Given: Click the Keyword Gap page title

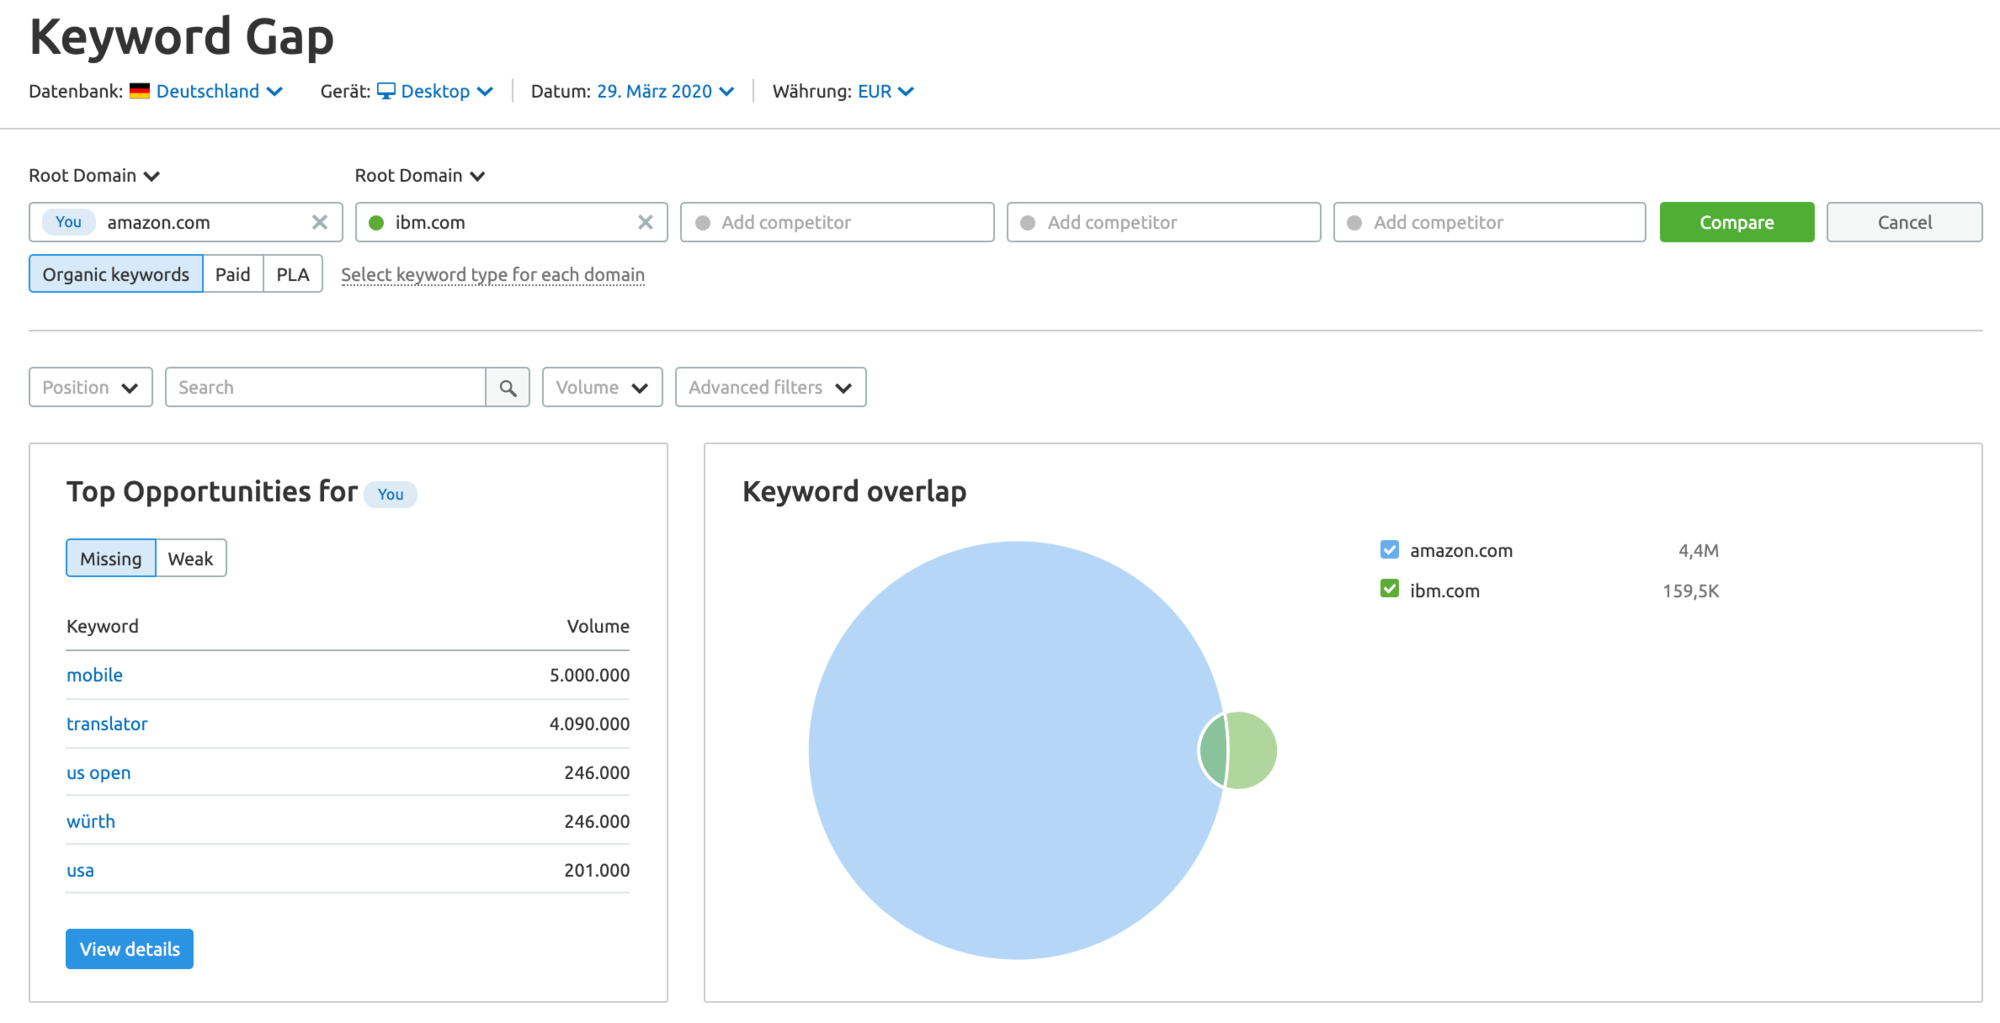Looking at the screenshot, I should tap(182, 38).
